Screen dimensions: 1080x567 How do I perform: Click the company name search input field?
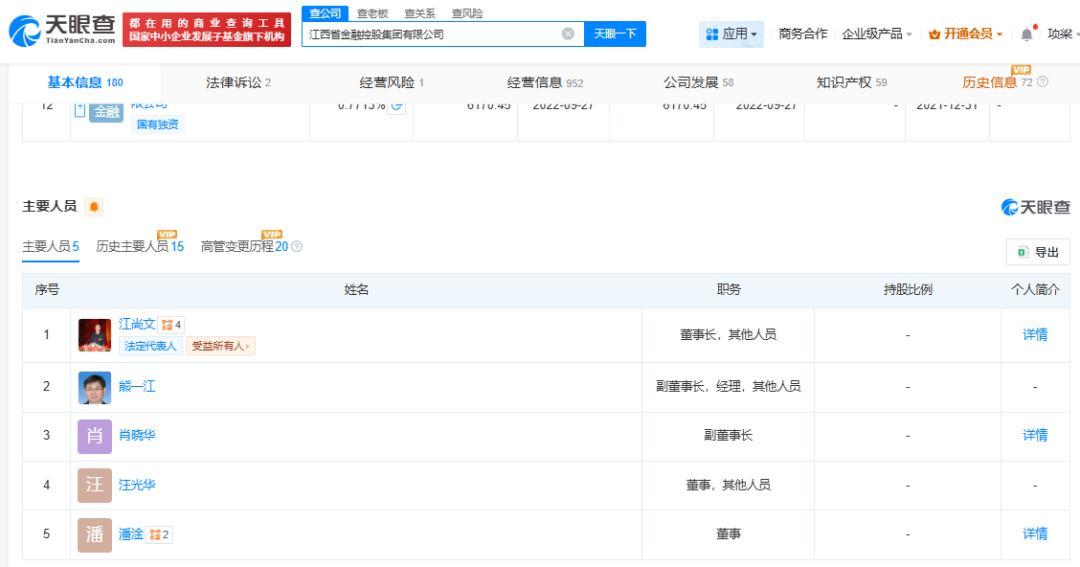pos(430,34)
